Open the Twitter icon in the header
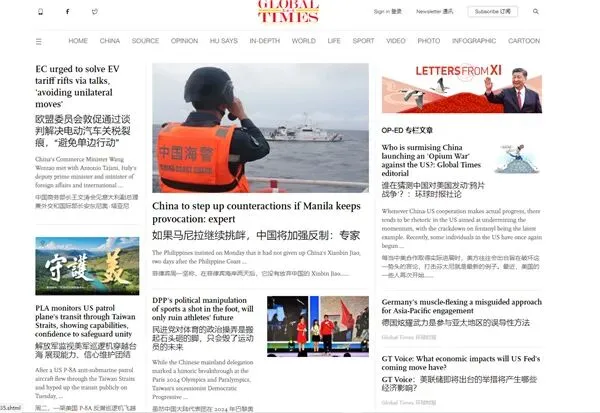 click(x=95, y=11)
